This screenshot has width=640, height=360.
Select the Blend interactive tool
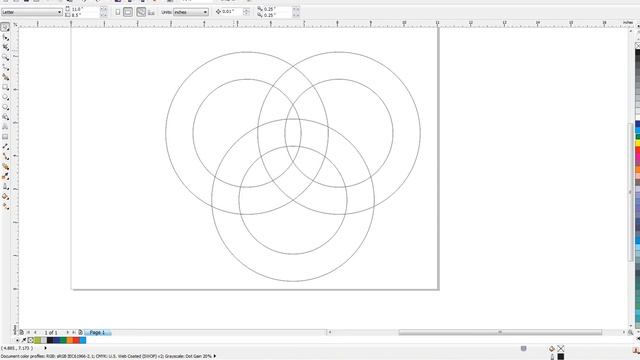click(x=5, y=166)
